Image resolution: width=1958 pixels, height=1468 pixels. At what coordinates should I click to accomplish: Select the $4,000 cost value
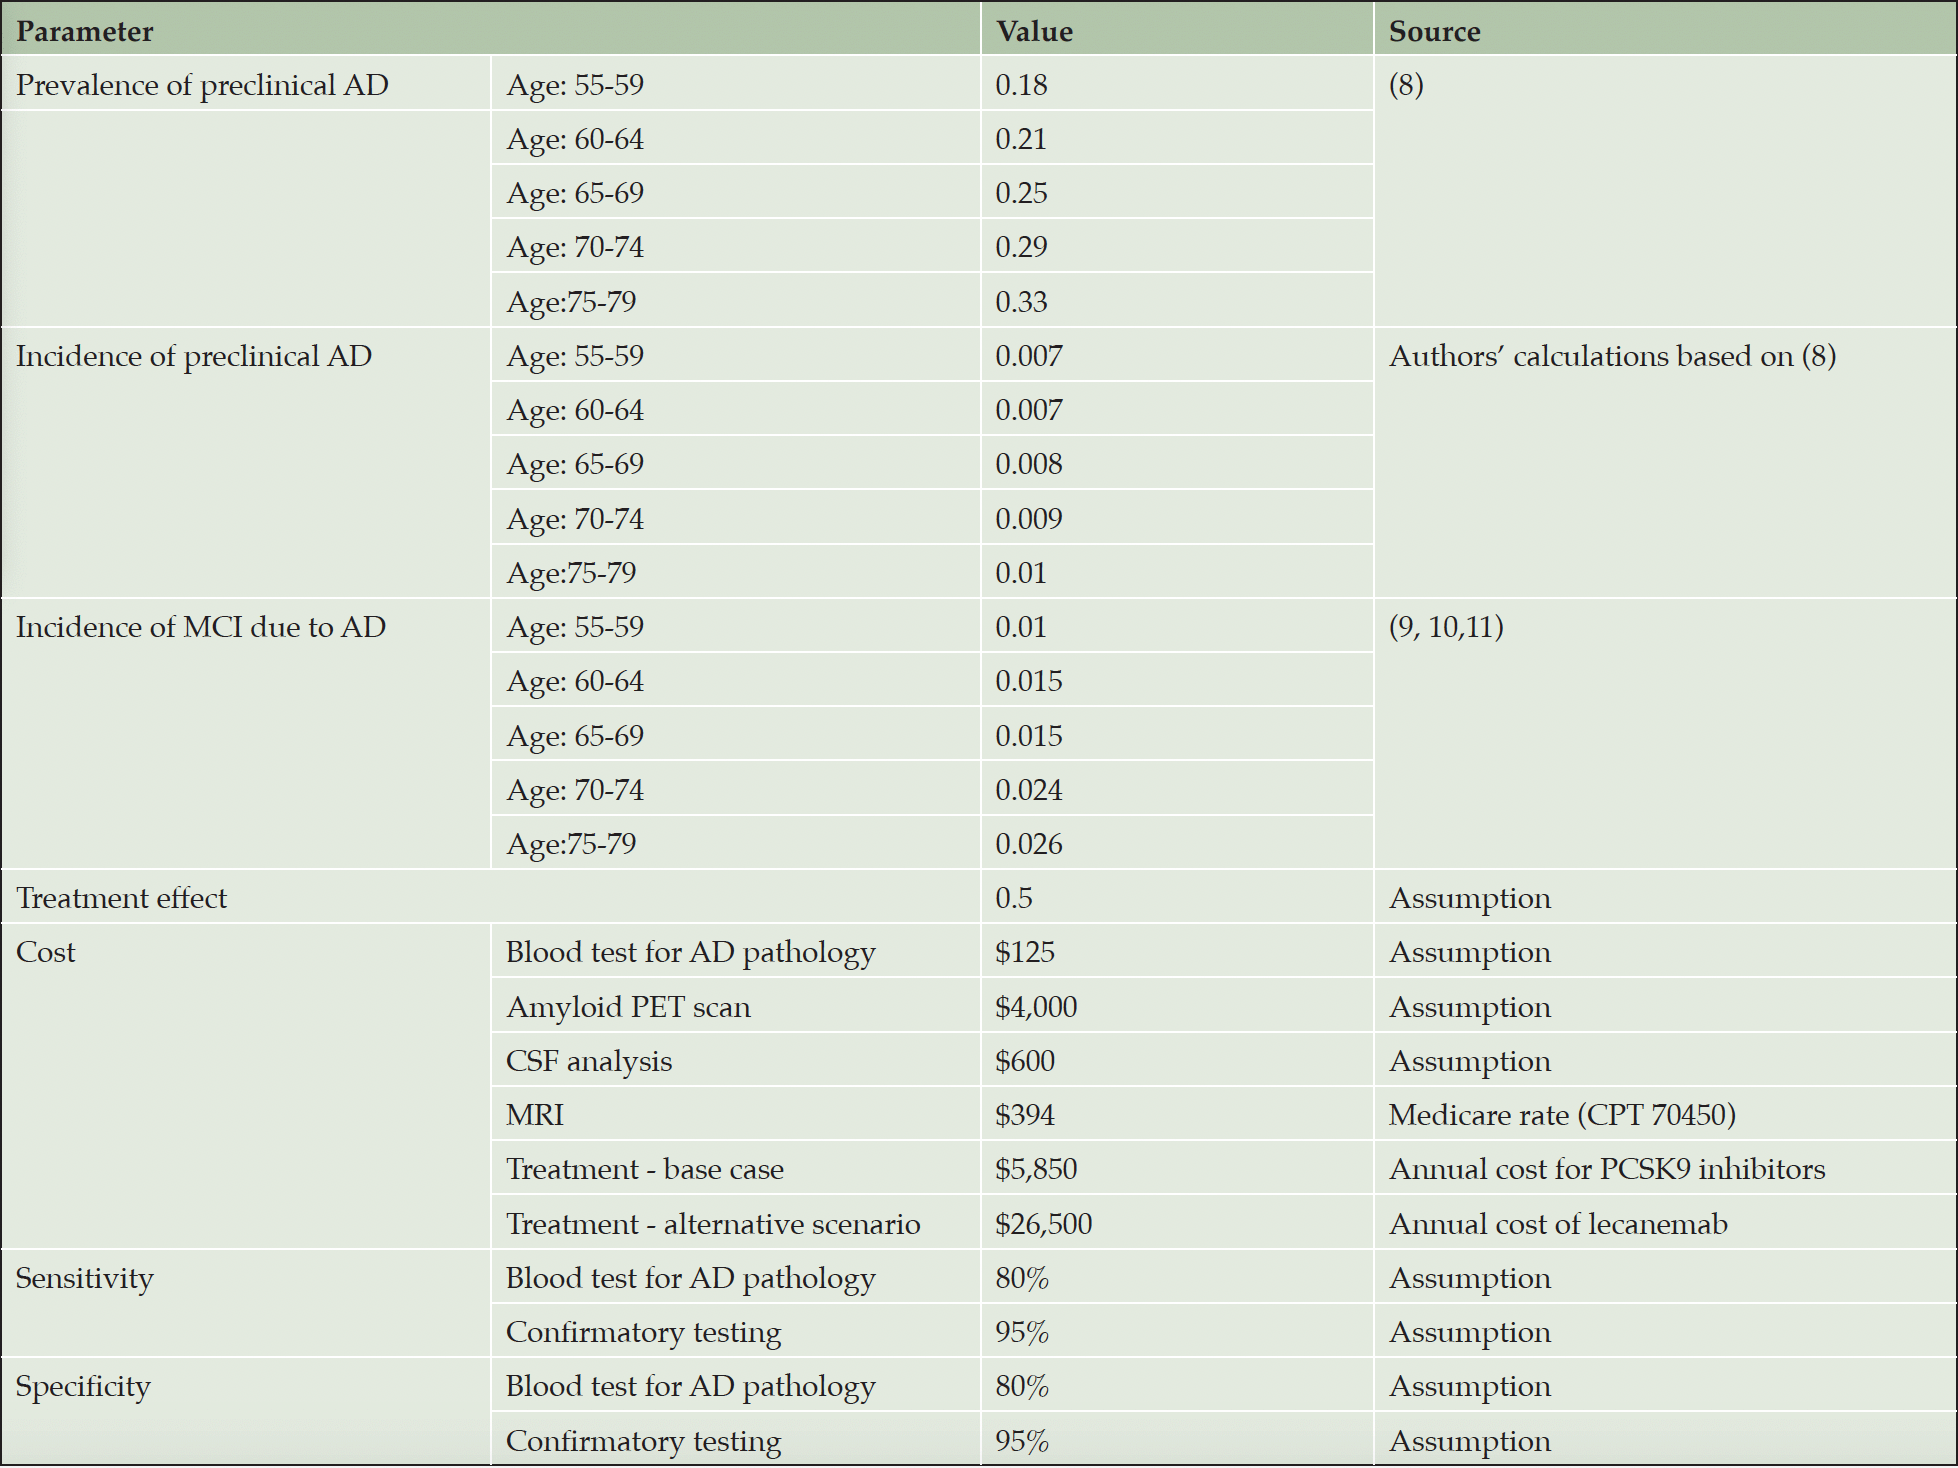tap(1036, 1008)
